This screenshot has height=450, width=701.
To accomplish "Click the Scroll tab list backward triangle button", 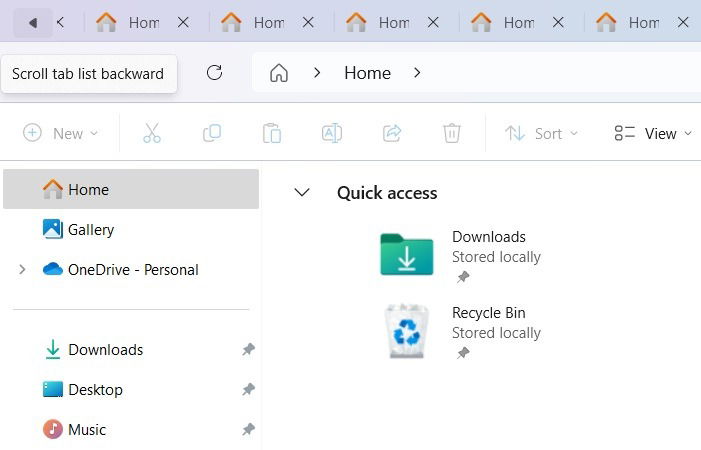I will coord(33,22).
